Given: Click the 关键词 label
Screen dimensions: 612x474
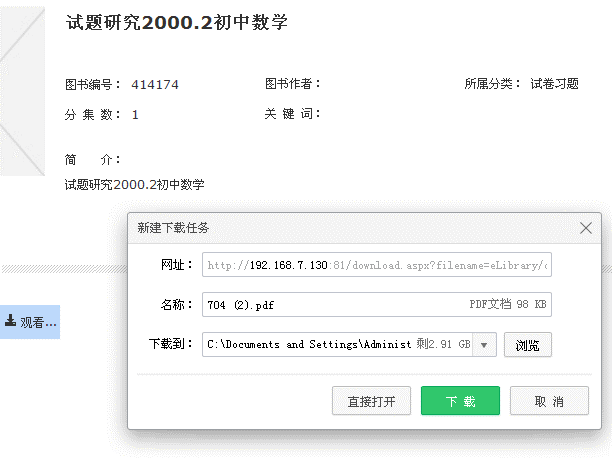Looking at the screenshot, I should [x=292, y=114].
